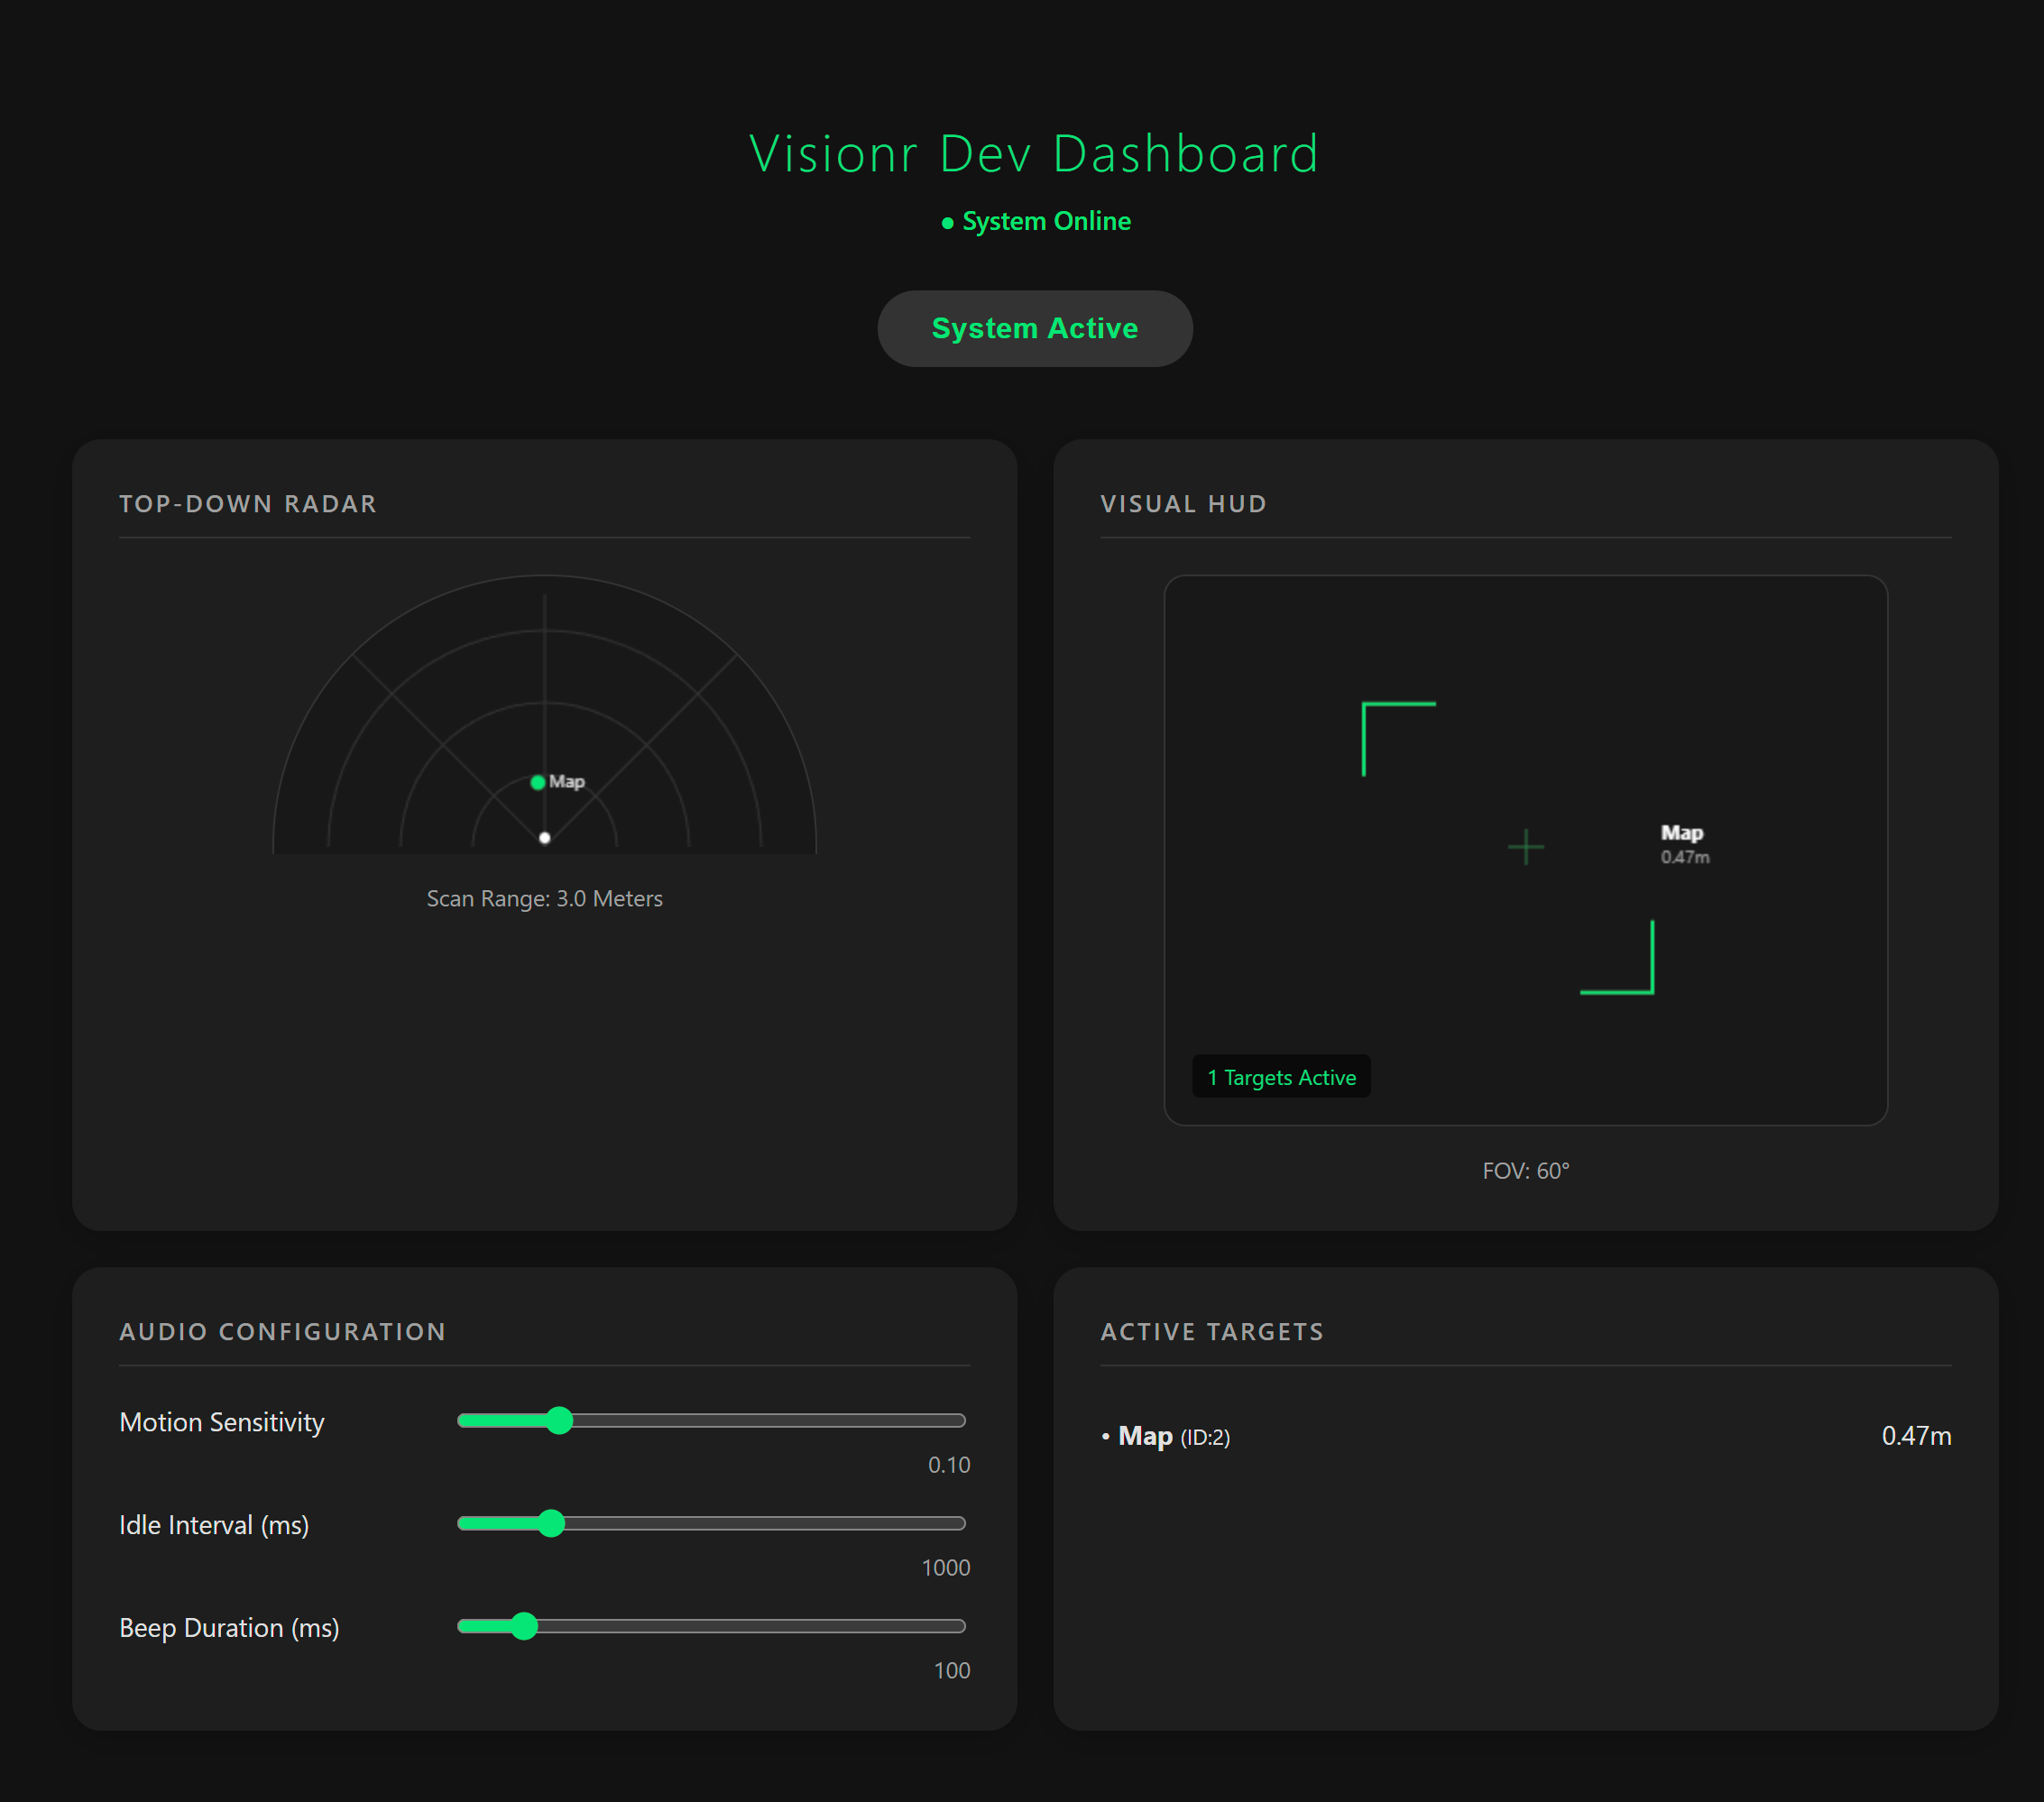Click the Beep Duration slider handle
Viewport: 2044px width, 1802px height.
pyautogui.click(x=524, y=1626)
